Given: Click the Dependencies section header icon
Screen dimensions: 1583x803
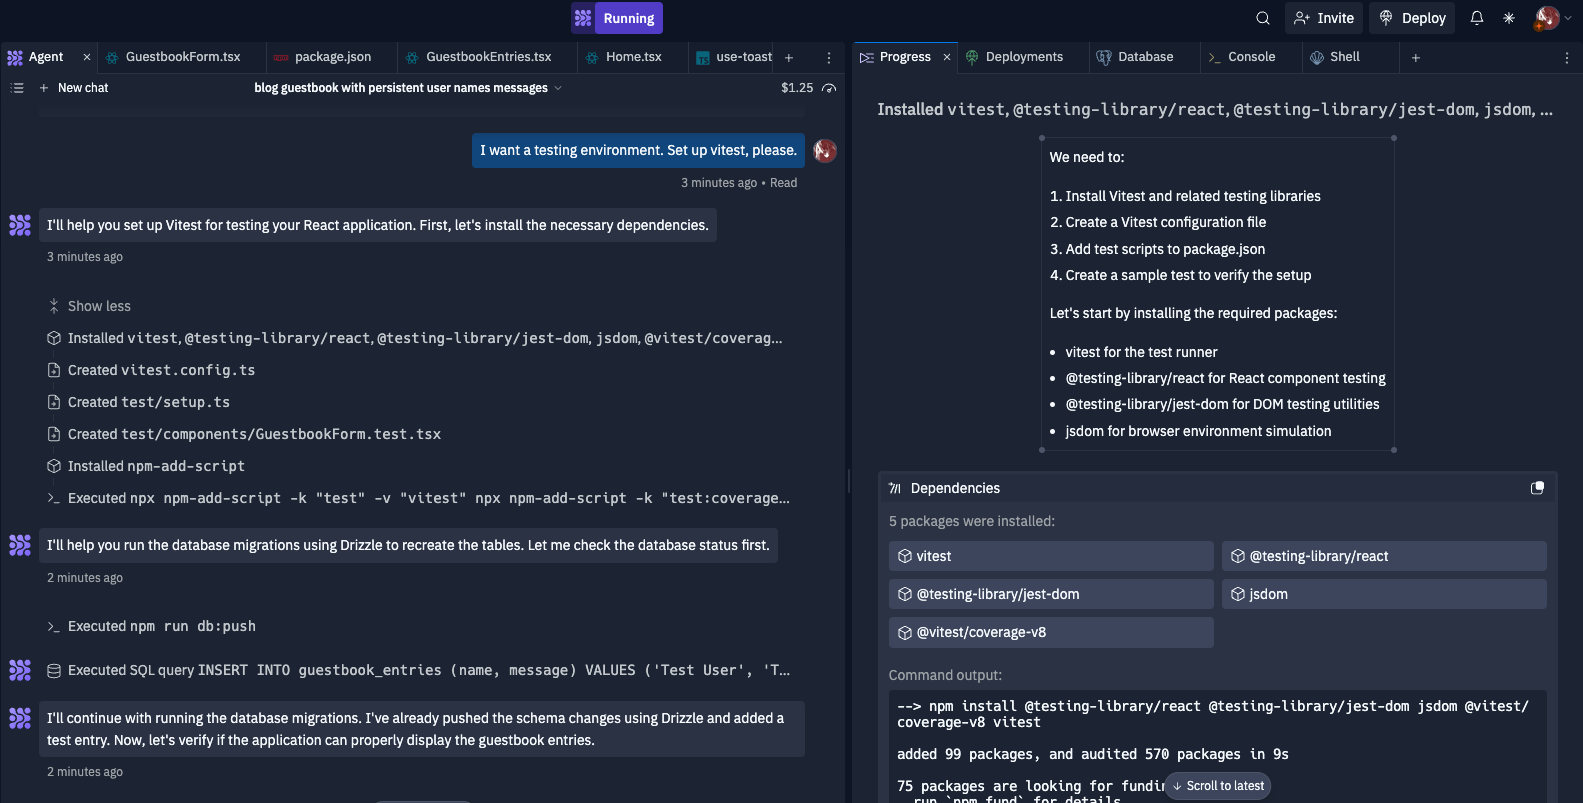Looking at the screenshot, I should 895,488.
